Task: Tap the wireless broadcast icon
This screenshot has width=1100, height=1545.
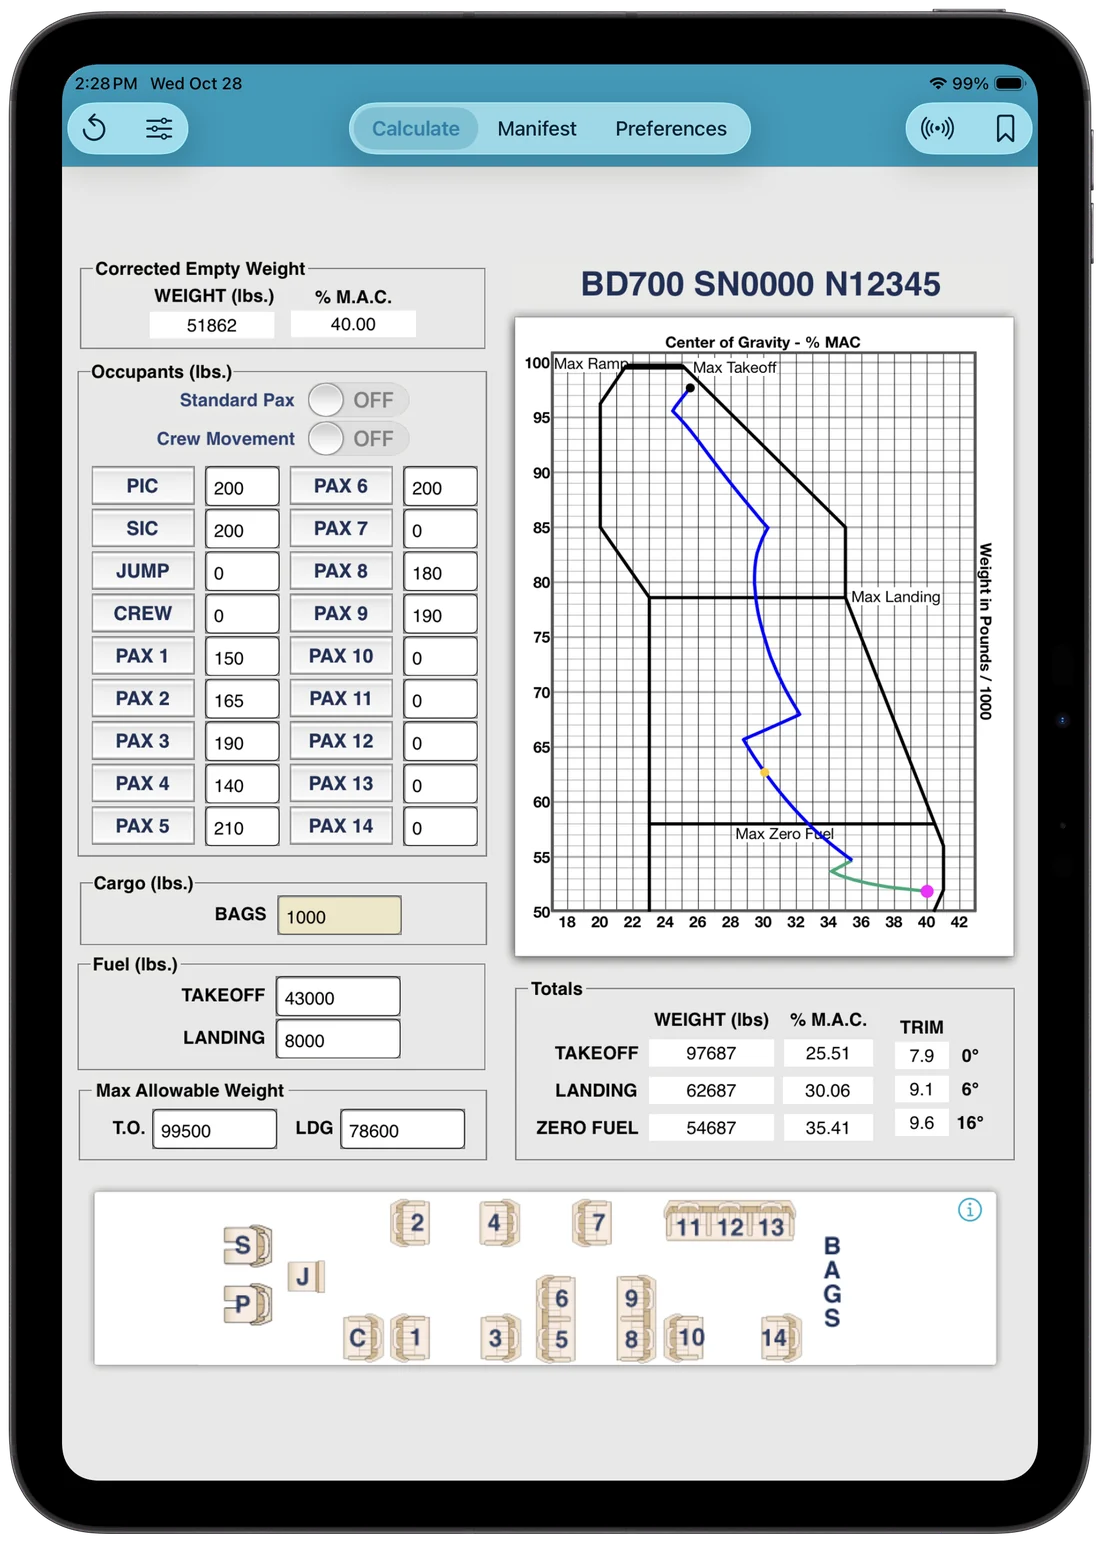Action: (x=937, y=128)
